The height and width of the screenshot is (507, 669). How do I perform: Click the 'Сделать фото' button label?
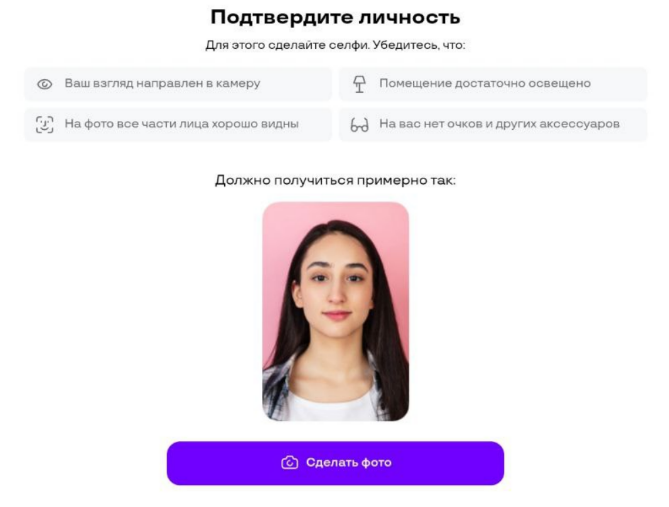pos(349,463)
